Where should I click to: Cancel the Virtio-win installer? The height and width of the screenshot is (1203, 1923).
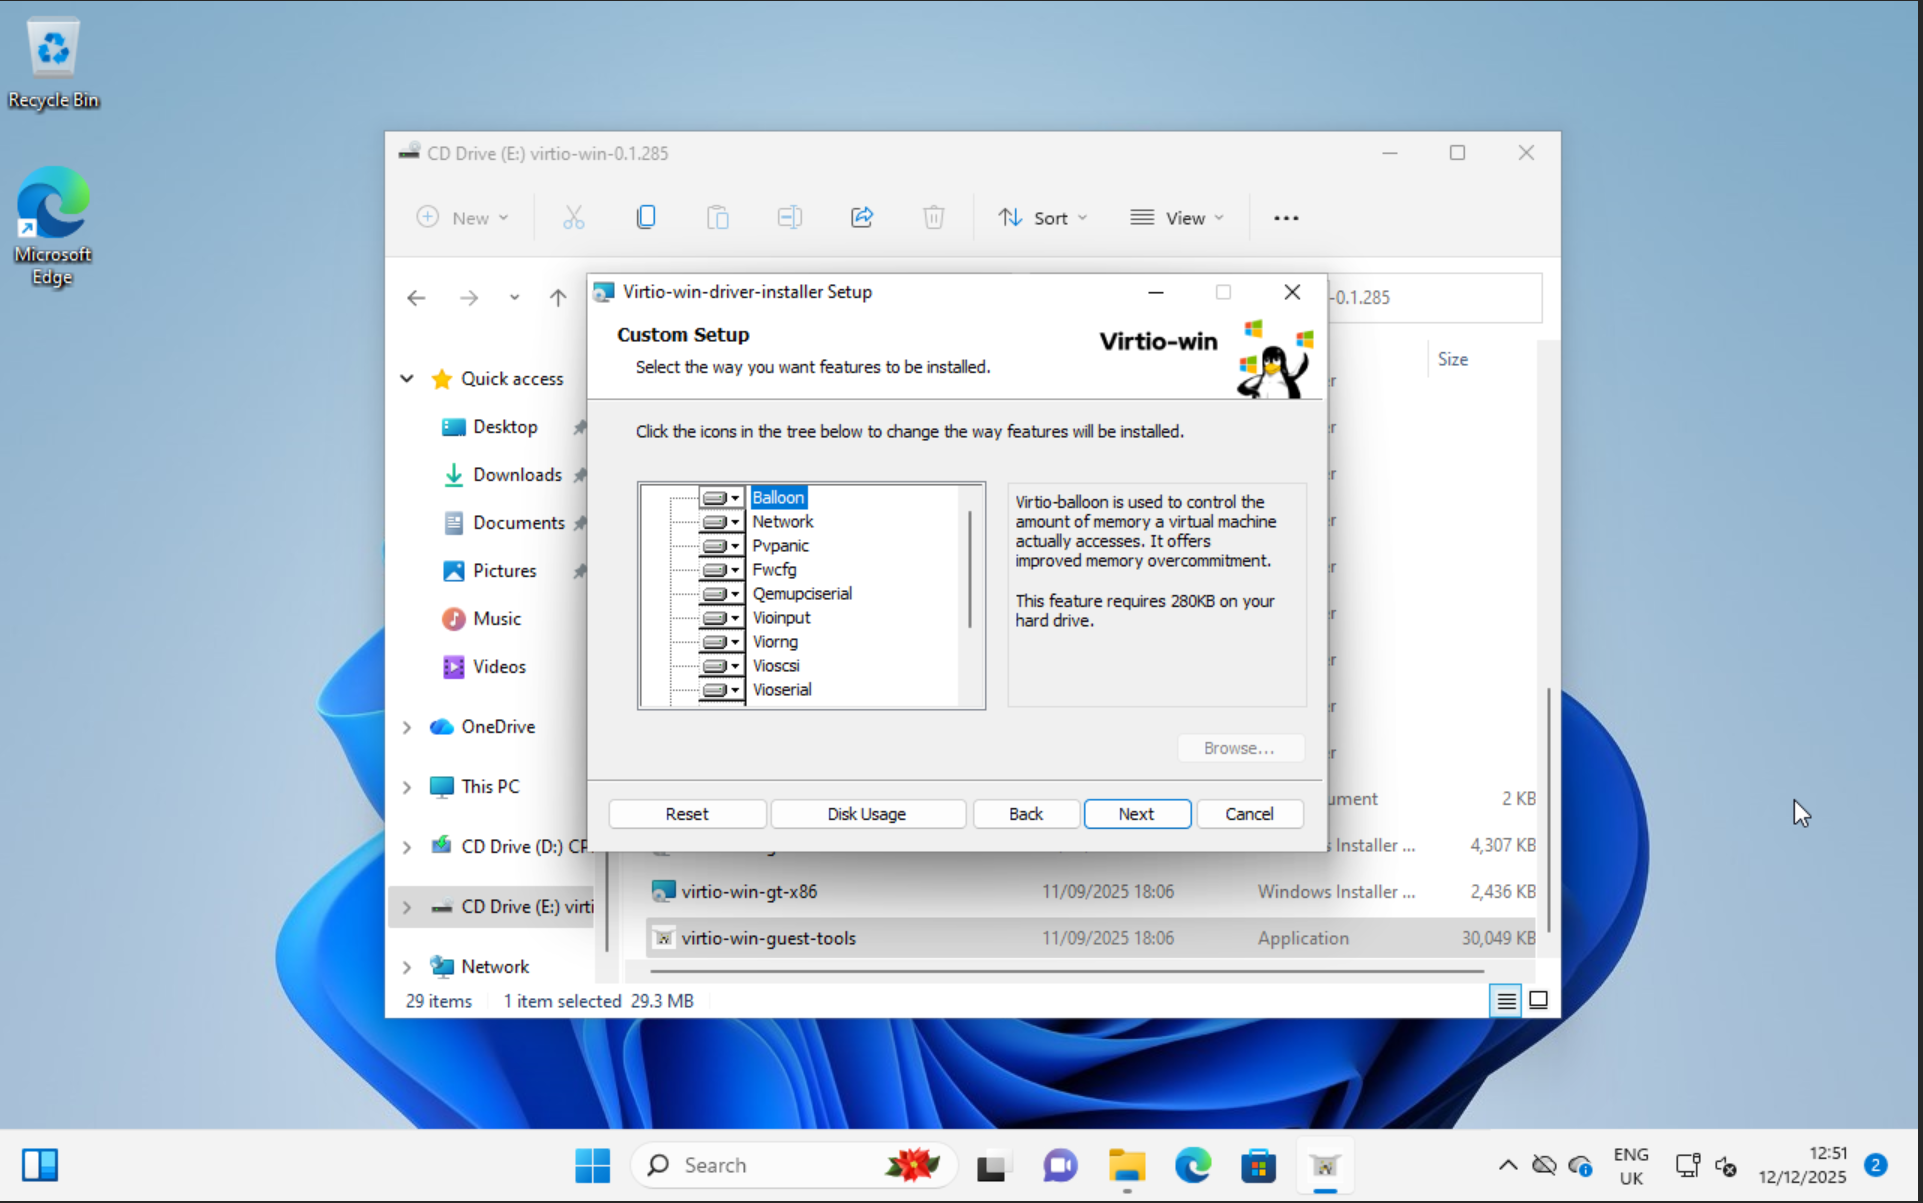tap(1250, 814)
